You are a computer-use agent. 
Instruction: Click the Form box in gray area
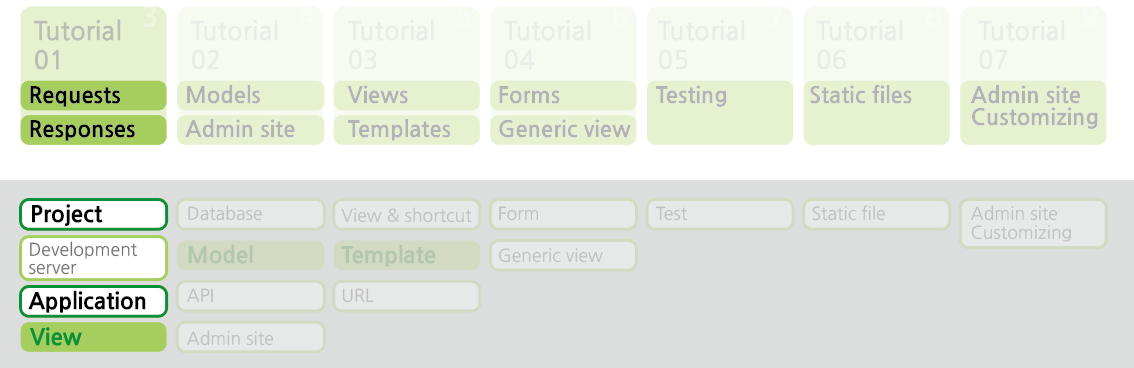coord(563,214)
